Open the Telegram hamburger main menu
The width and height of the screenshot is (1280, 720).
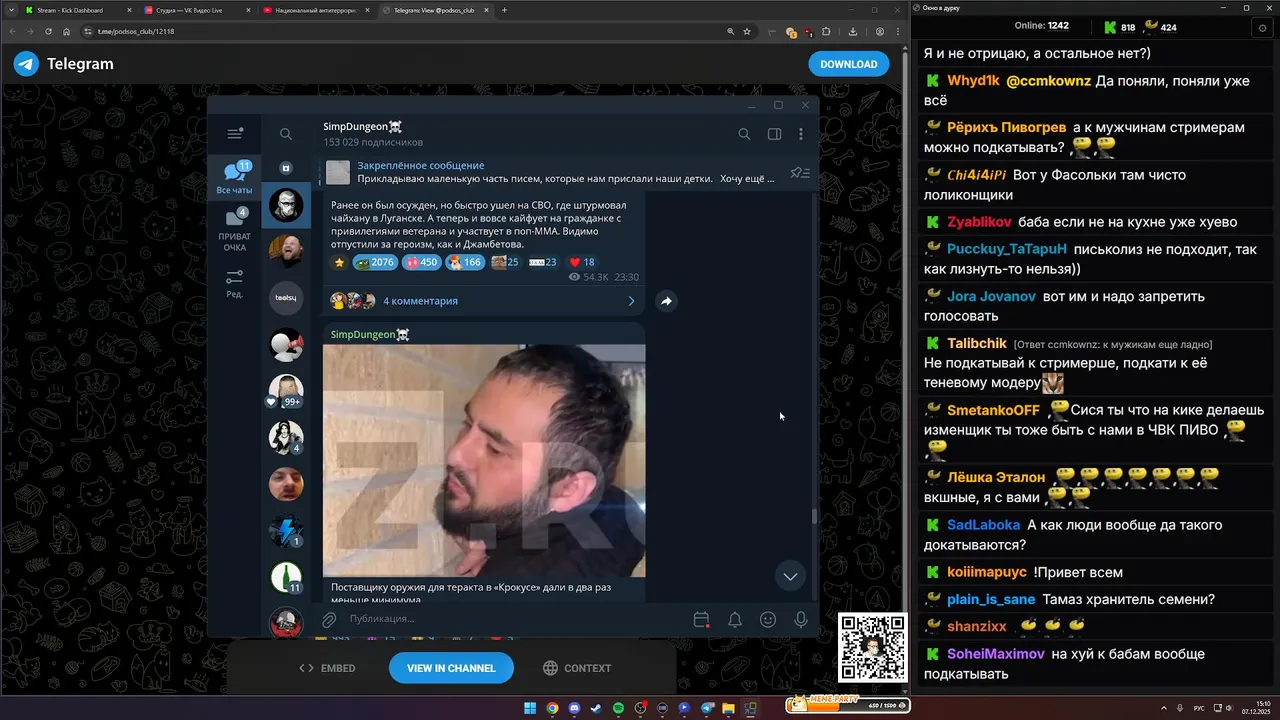[x=235, y=134]
